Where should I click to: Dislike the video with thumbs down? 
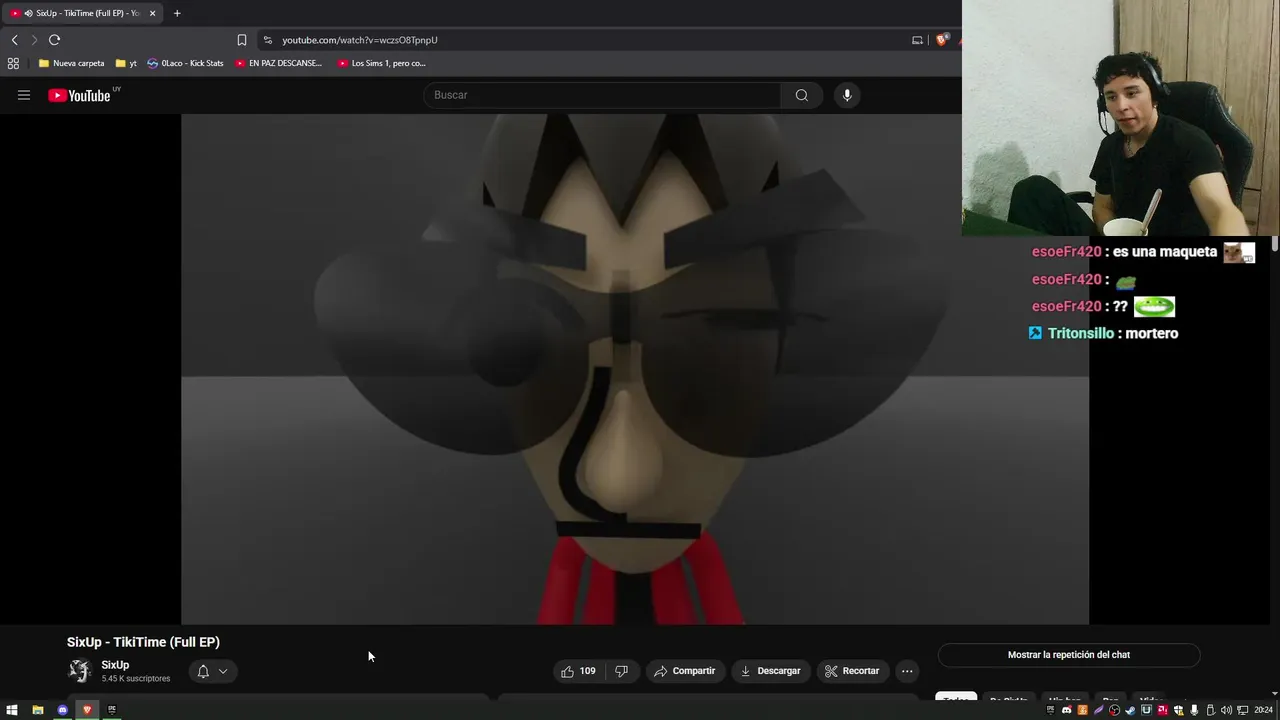(621, 671)
